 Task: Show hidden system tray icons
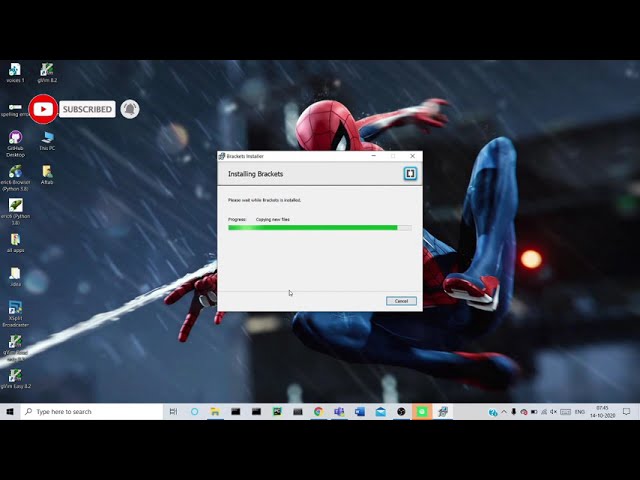point(504,412)
